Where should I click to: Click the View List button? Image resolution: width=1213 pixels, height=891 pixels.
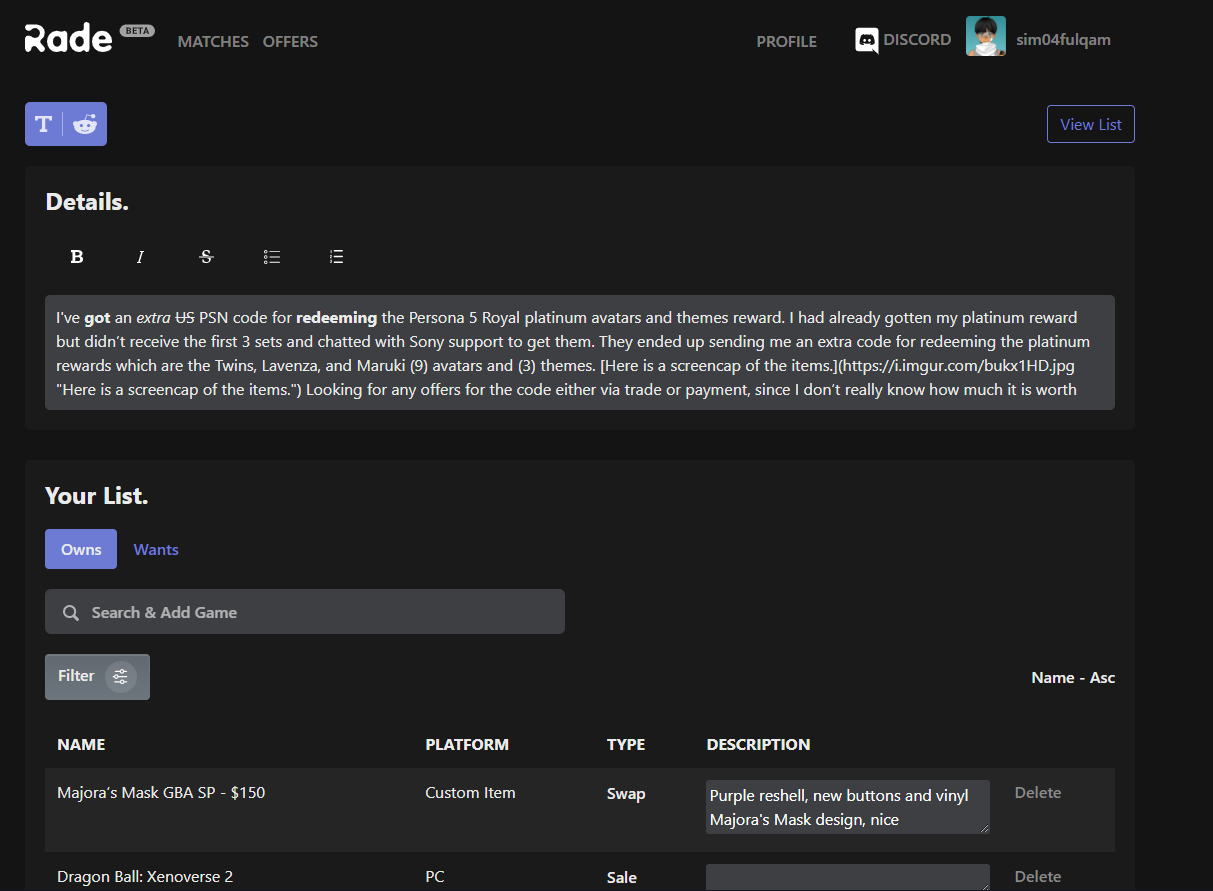pyautogui.click(x=1090, y=124)
